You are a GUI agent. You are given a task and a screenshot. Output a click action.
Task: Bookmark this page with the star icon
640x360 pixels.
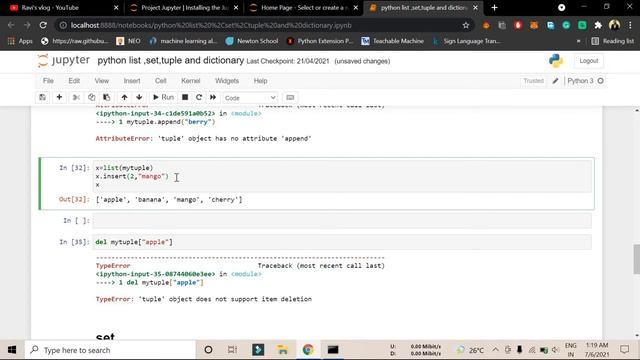(x=466, y=25)
